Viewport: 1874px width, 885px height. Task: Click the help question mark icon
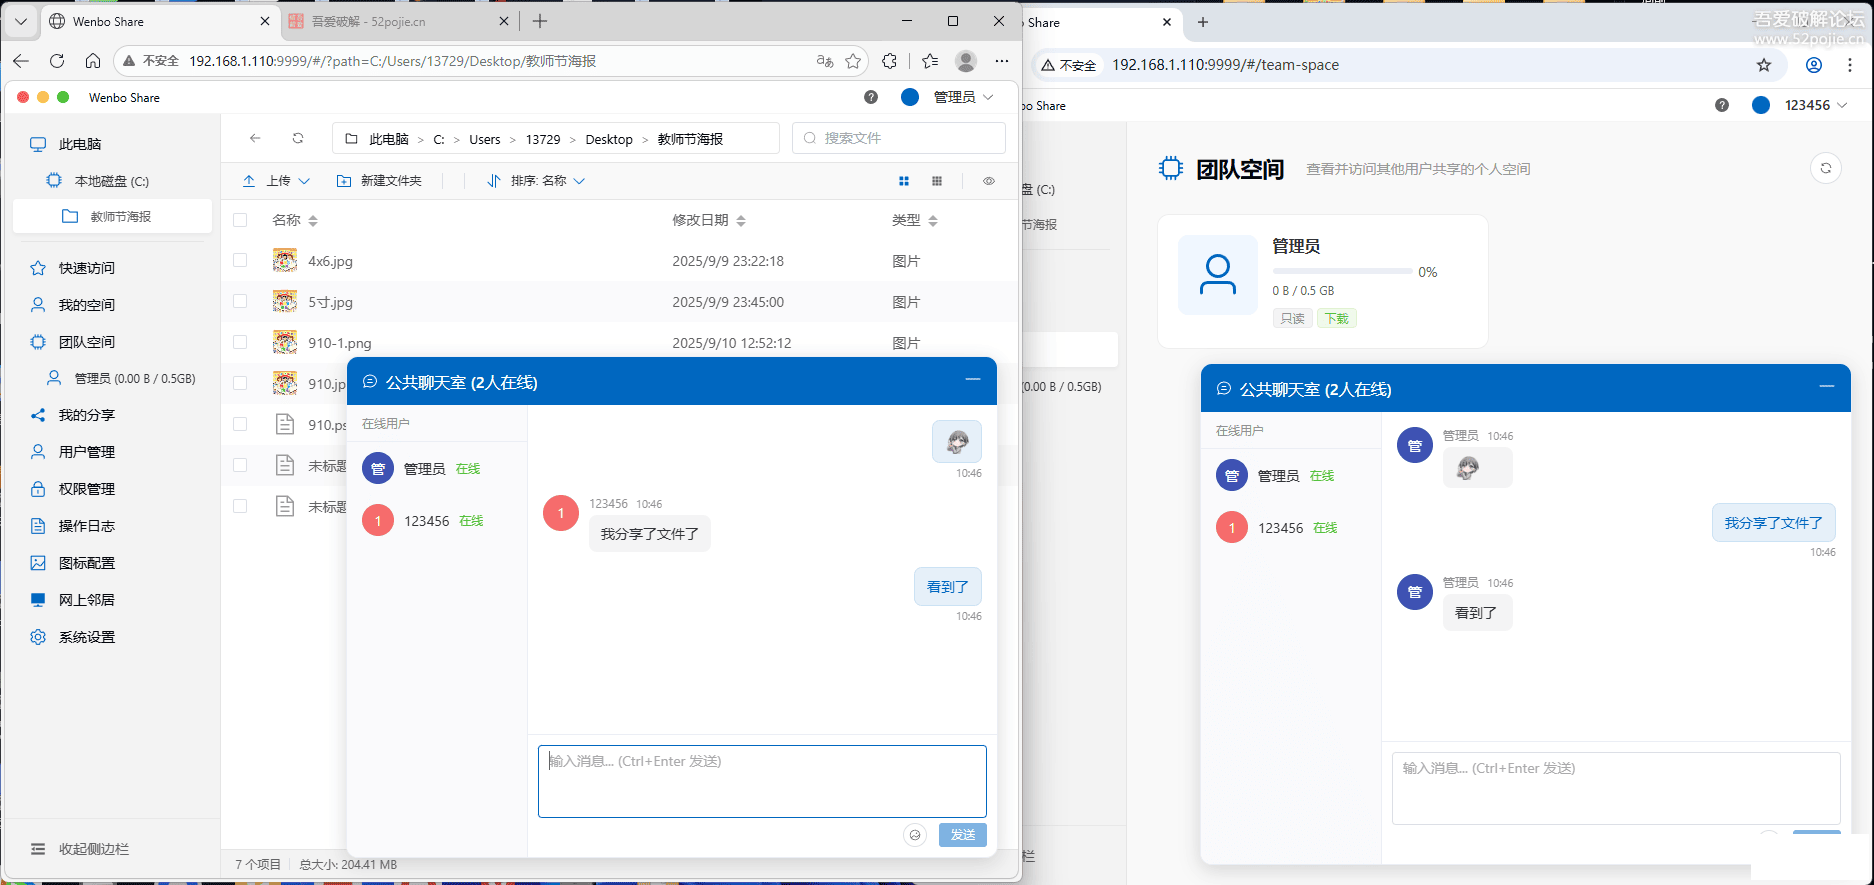tap(871, 97)
